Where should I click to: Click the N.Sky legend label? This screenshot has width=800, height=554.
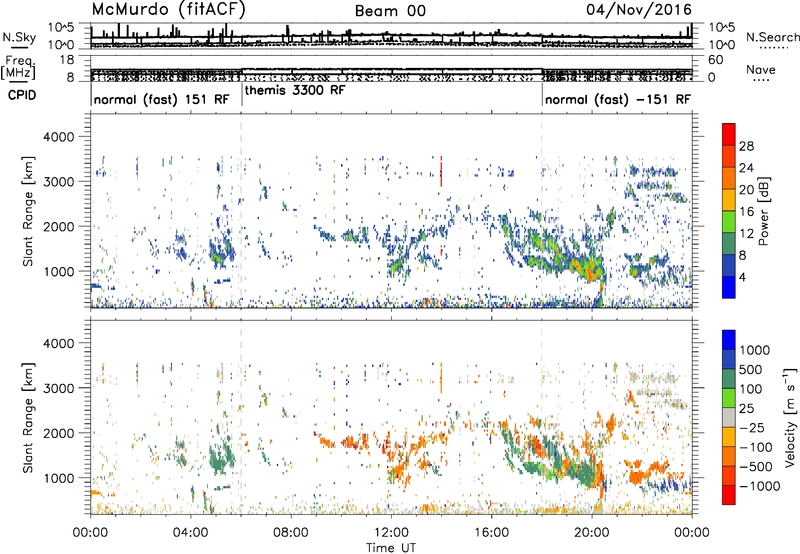[19, 37]
